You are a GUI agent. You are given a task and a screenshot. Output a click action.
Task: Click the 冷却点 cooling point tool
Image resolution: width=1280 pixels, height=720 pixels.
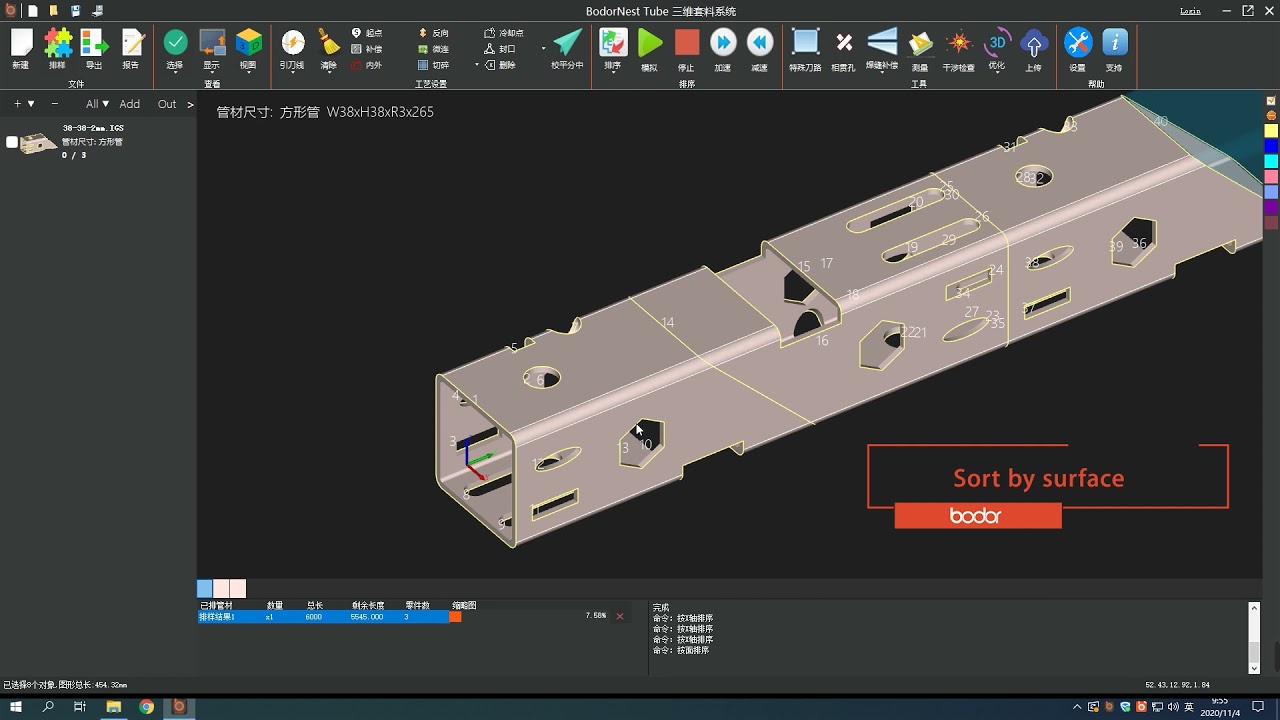click(x=504, y=33)
